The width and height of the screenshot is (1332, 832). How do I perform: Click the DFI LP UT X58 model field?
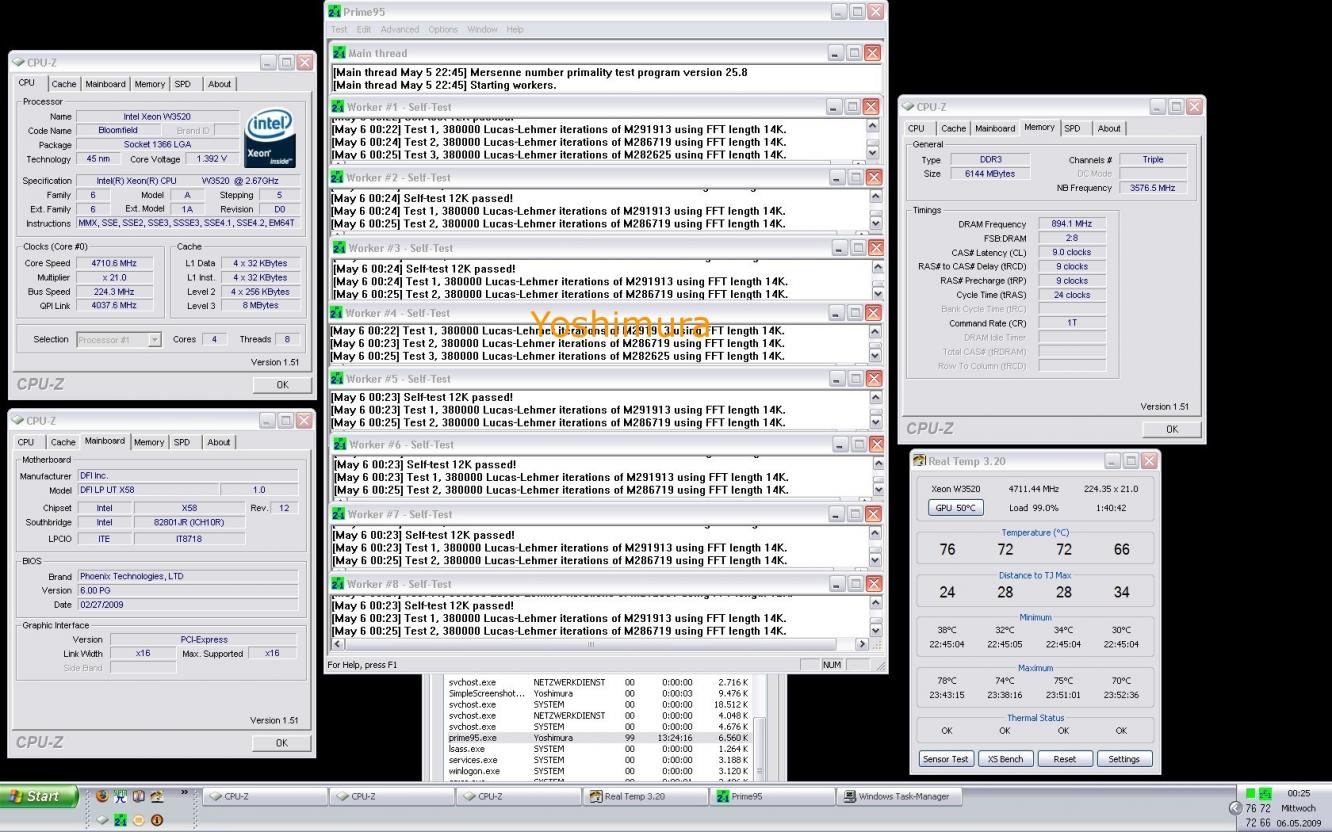[x=148, y=490]
